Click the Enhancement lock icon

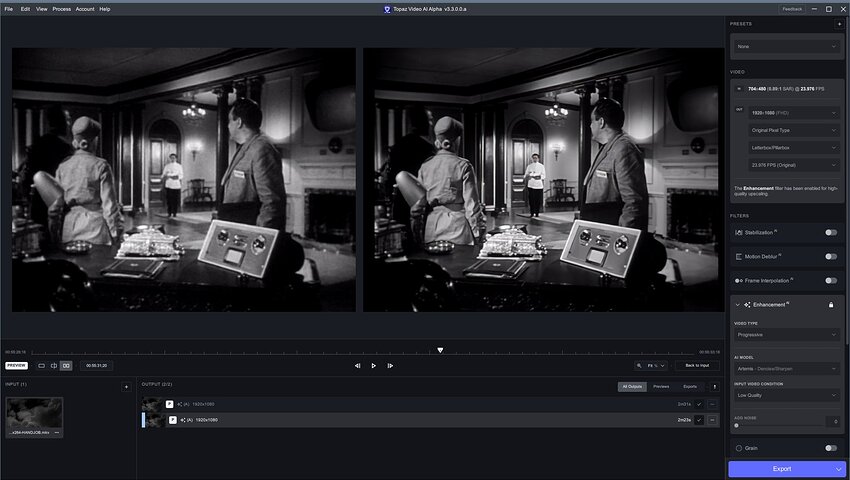[x=831, y=305]
